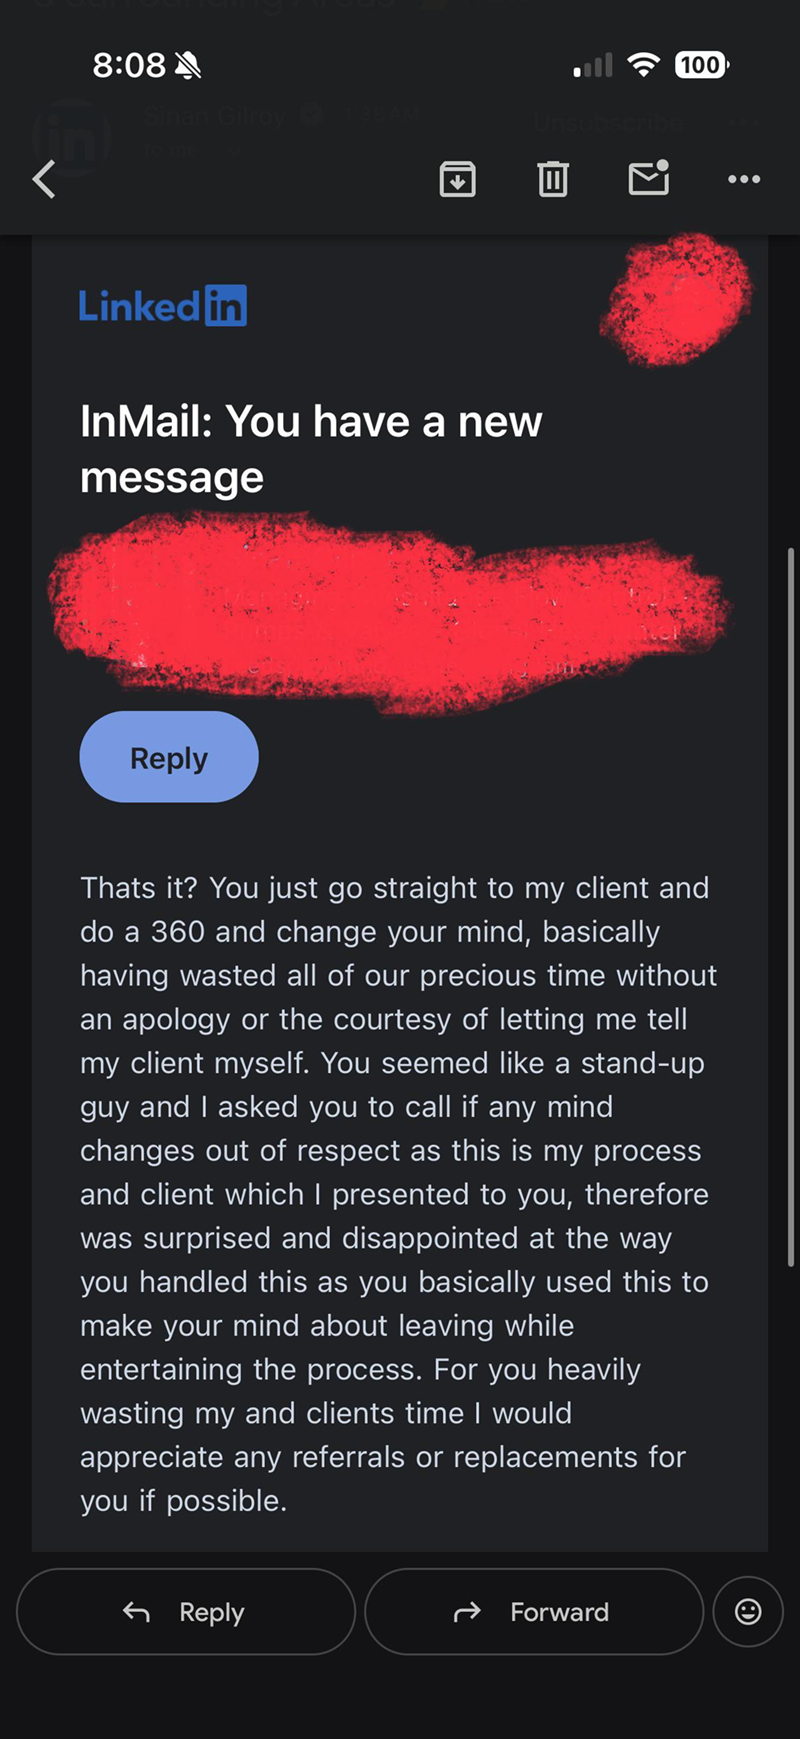Archive this email with the archive icon
800x1739 pixels.
click(x=458, y=179)
